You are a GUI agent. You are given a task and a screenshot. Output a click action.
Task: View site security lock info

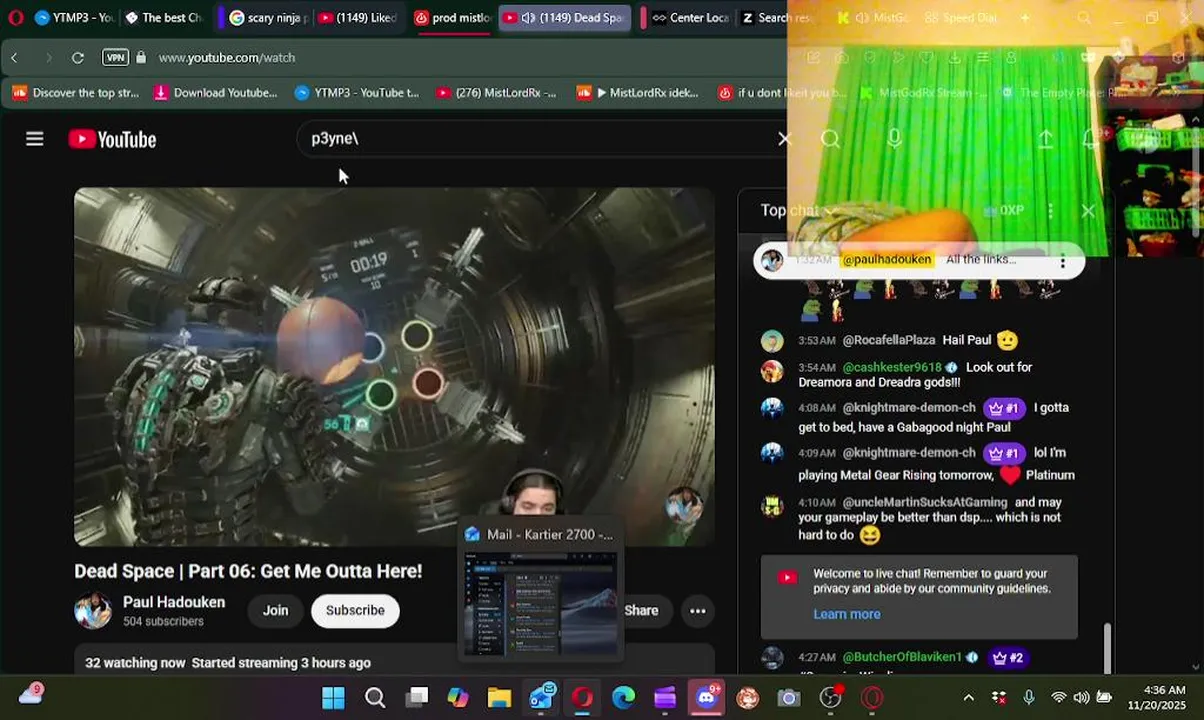click(141, 58)
